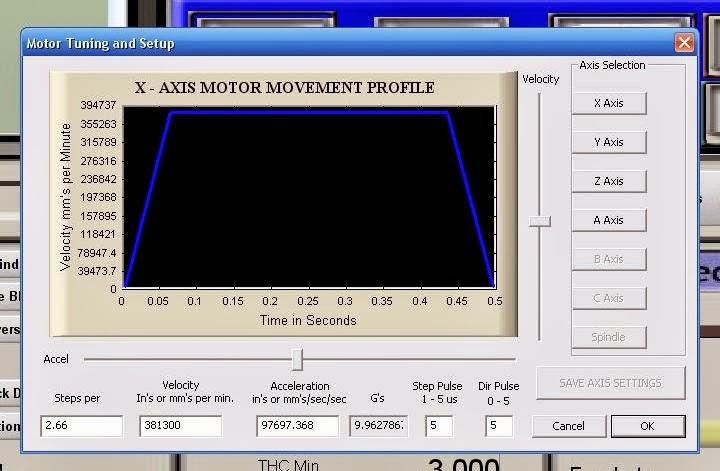Screen dimensions: 720x471
Task: Choose the Z Axis button
Action: click(x=609, y=181)
